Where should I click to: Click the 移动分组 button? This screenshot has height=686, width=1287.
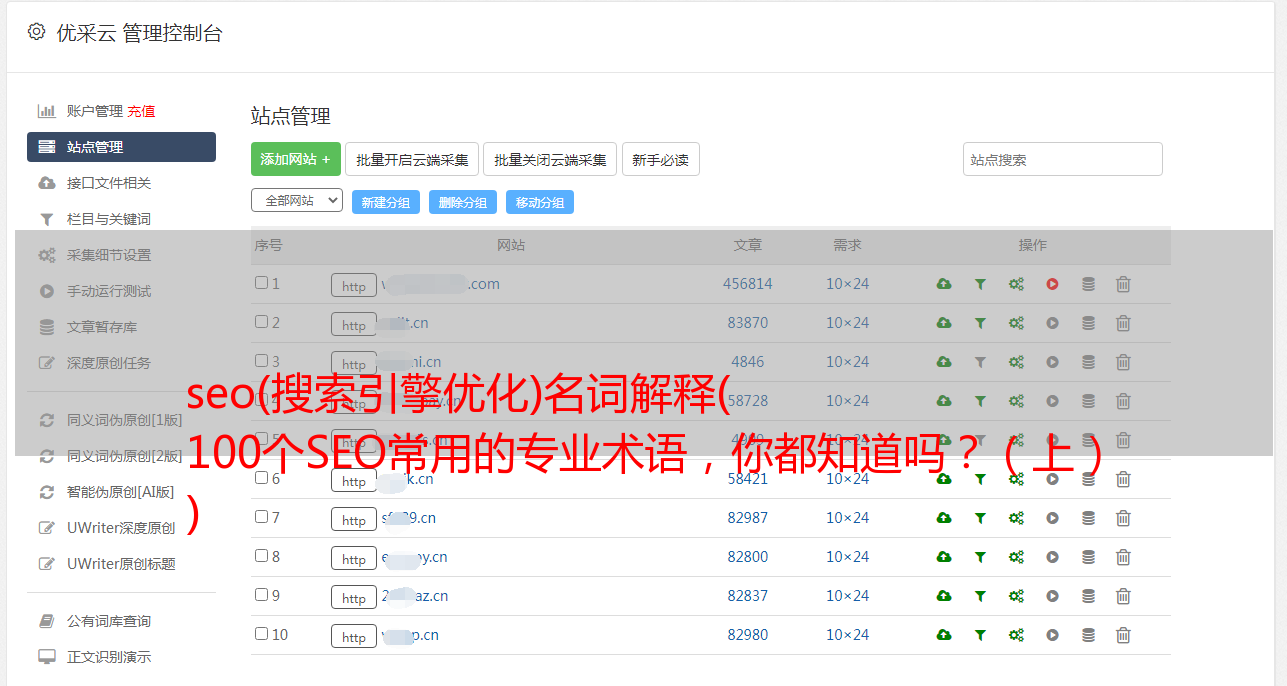click(540, 202)
